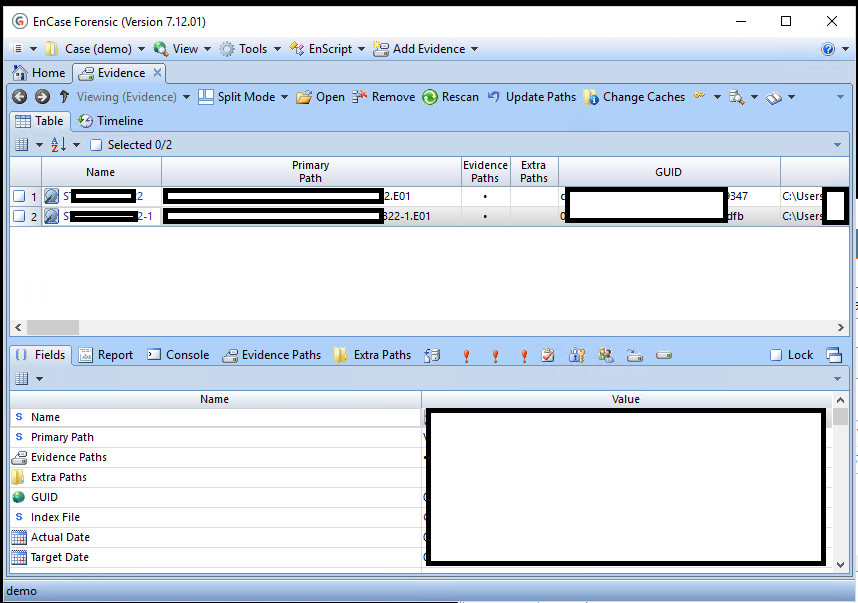This screenshot has width=858, height=603.
Task: Click the Rescan green icon
Action: 430,97
